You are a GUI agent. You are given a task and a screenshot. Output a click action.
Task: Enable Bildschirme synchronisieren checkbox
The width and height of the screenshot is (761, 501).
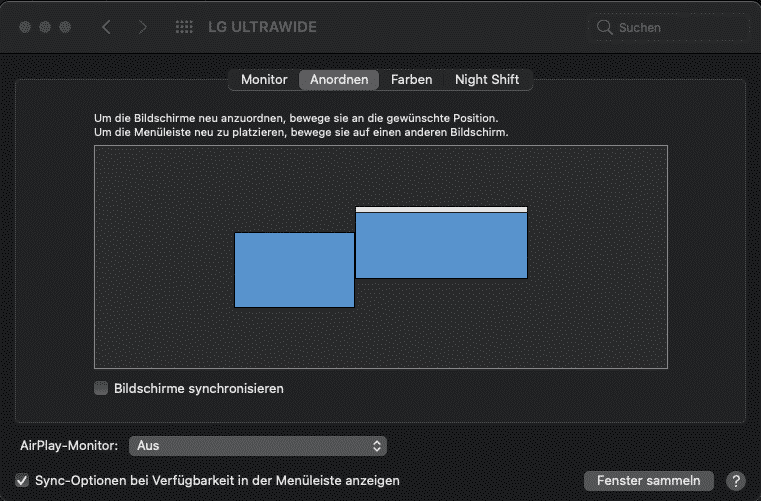[101, 388]
